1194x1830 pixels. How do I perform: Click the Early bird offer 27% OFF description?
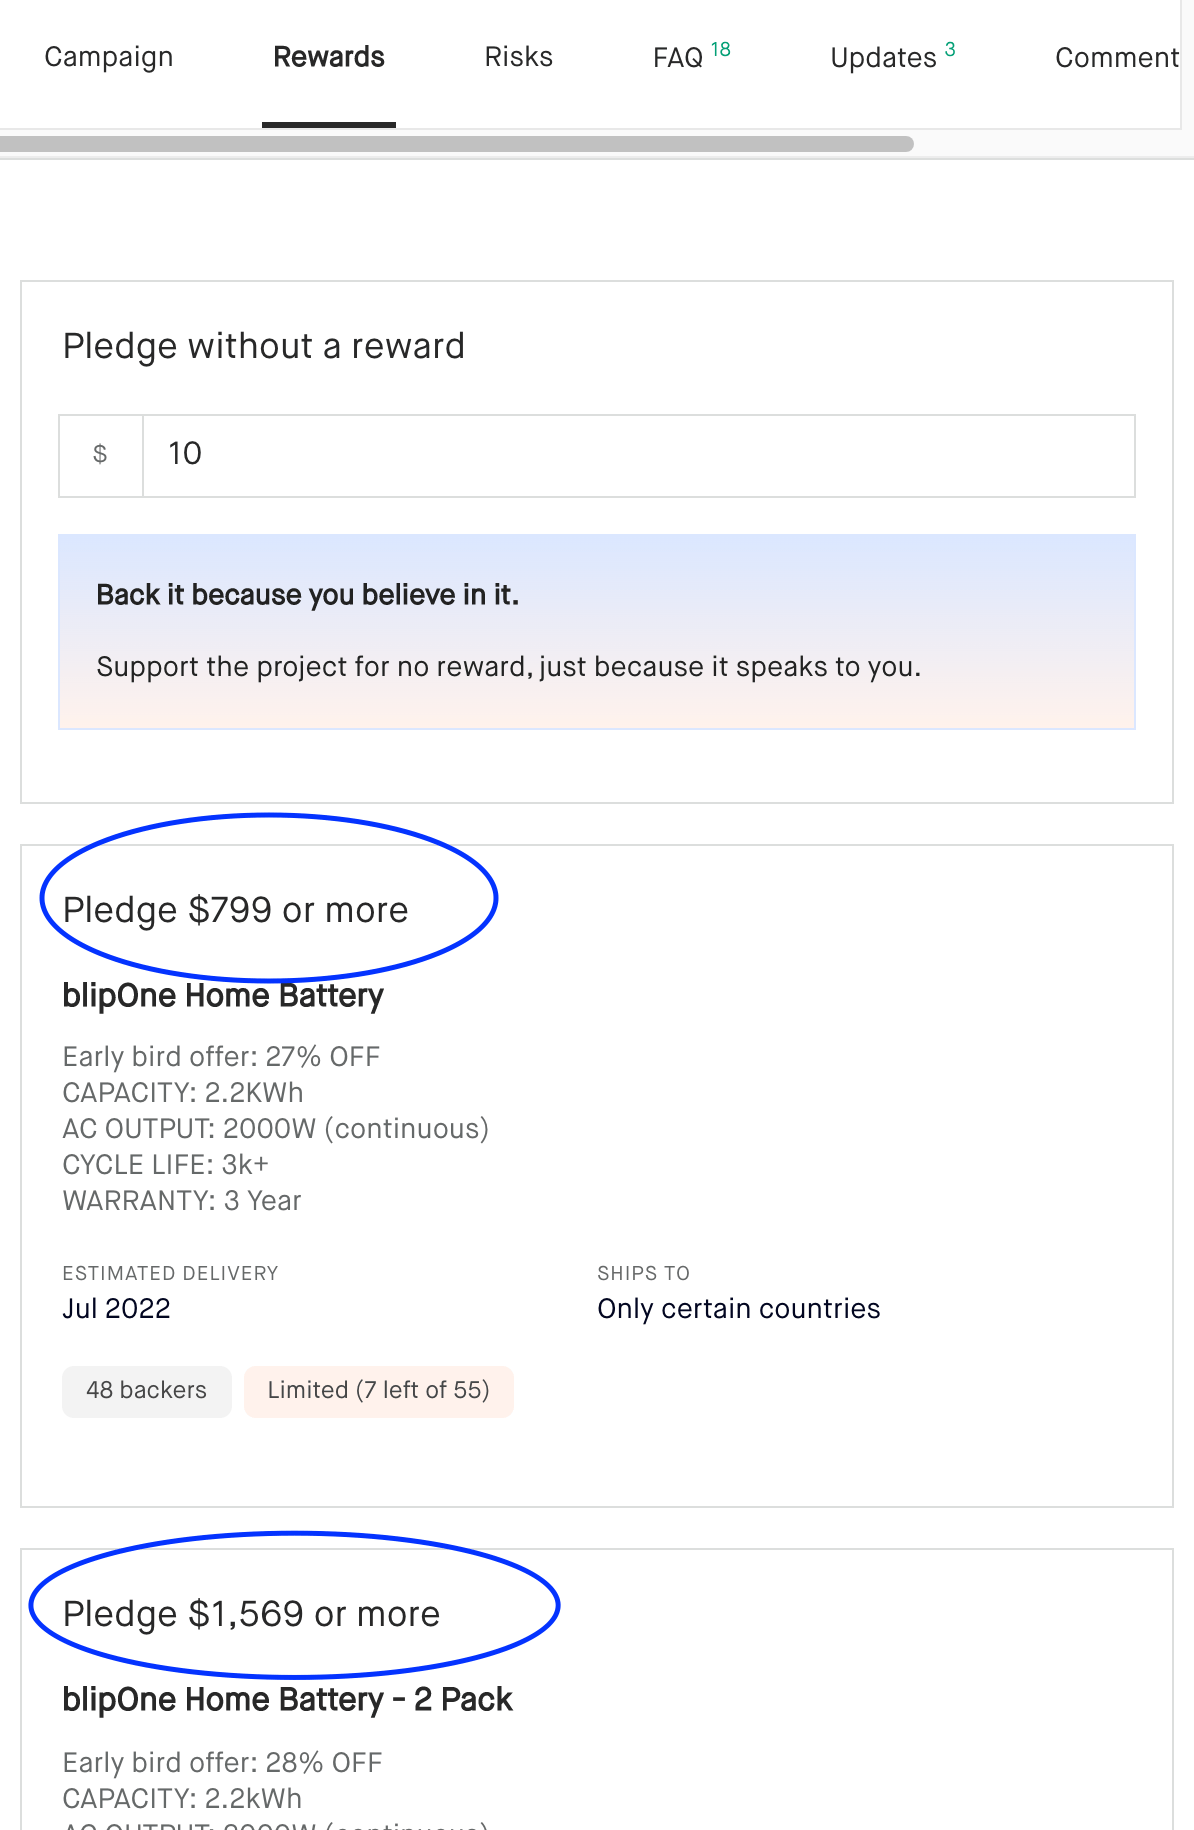221,1057
